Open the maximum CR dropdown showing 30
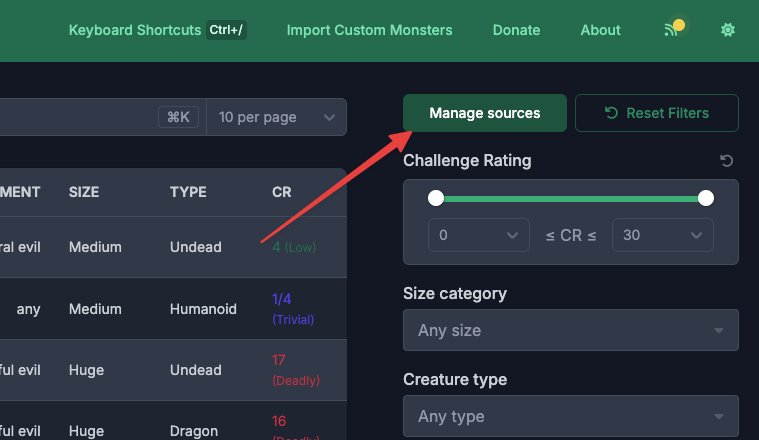Viewport: 759px width, 440px height. click(662, 235)
